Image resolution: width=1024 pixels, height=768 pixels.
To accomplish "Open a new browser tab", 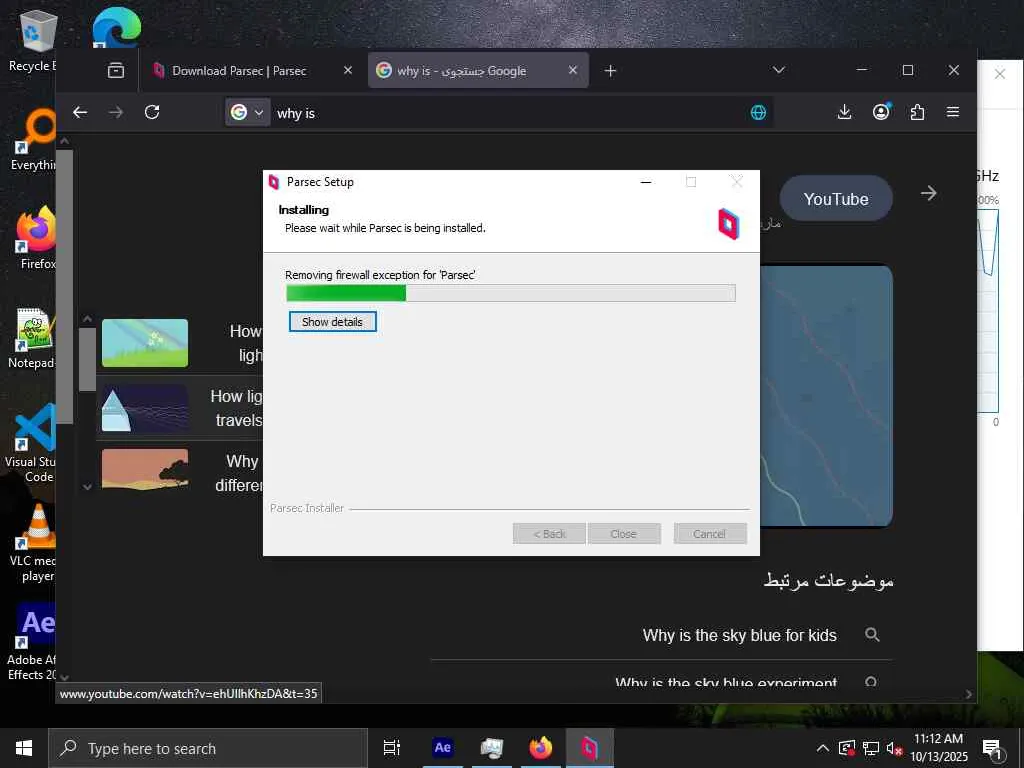I will 610,71.
